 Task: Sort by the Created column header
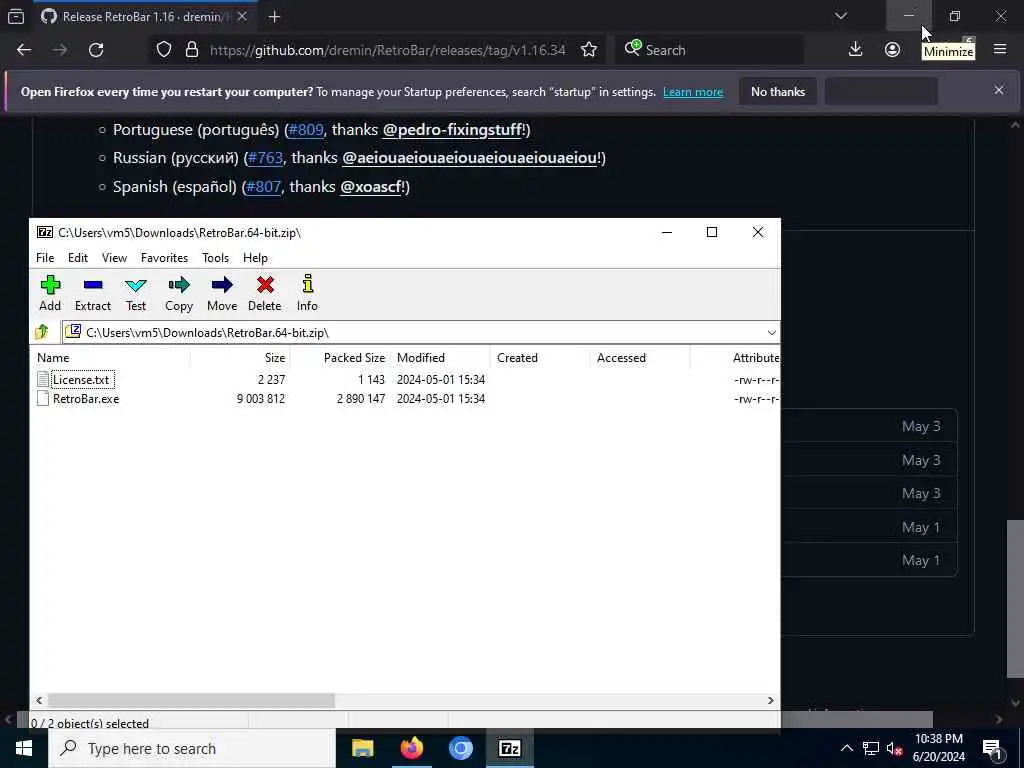pos(540,358)
